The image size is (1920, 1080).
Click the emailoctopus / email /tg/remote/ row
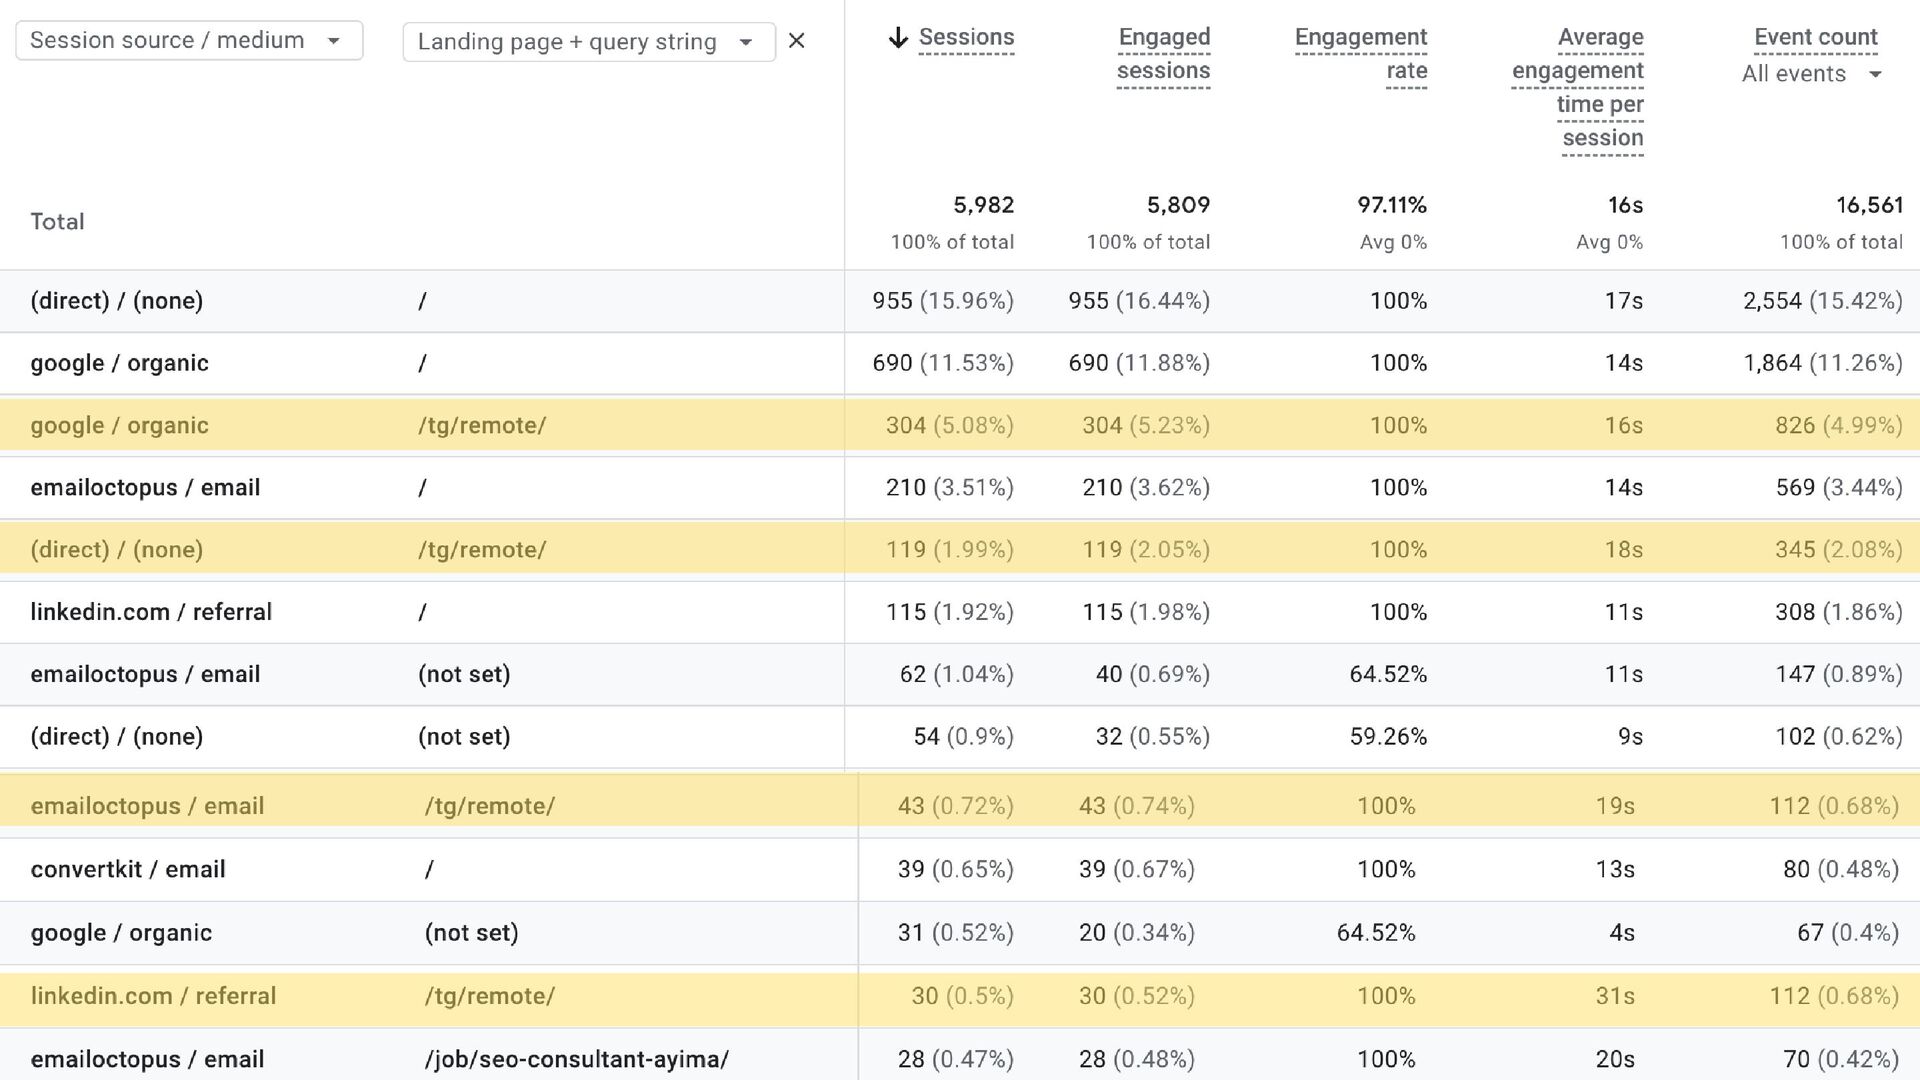147,806
